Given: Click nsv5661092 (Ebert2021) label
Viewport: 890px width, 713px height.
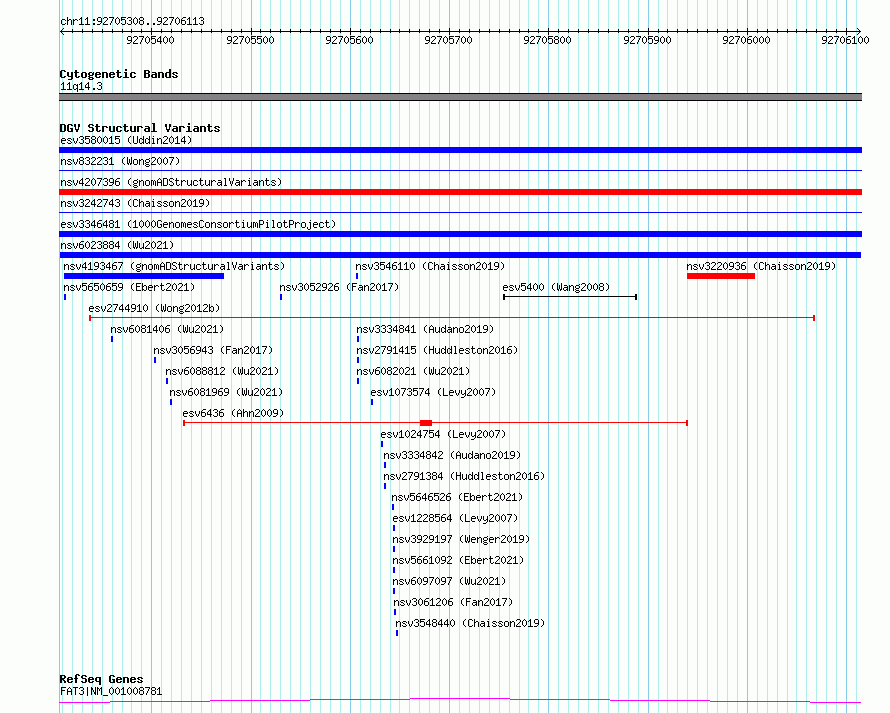Looking at the screenshot, I should click(459, 560).
